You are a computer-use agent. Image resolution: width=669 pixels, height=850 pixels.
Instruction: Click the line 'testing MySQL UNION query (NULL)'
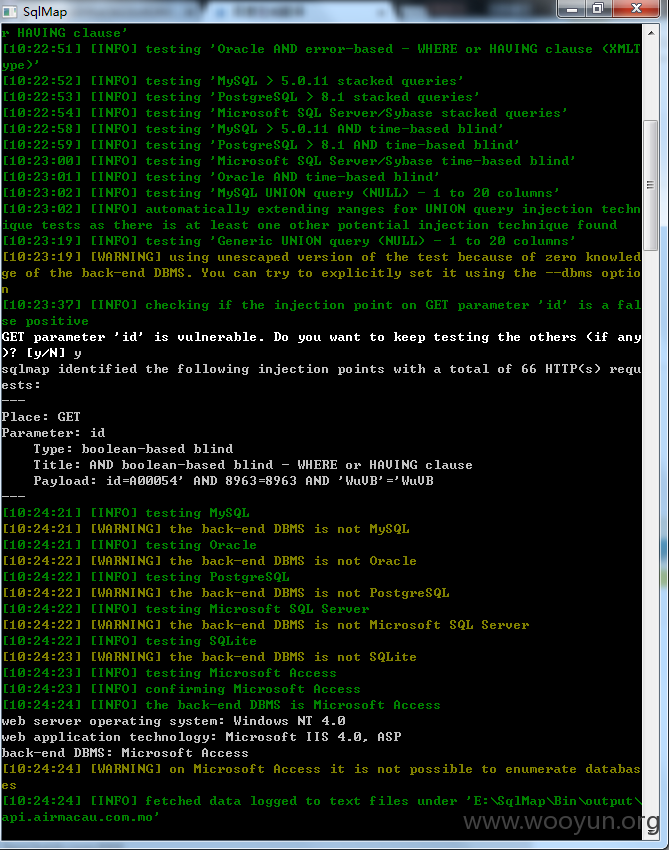click(x=281, y=193)
